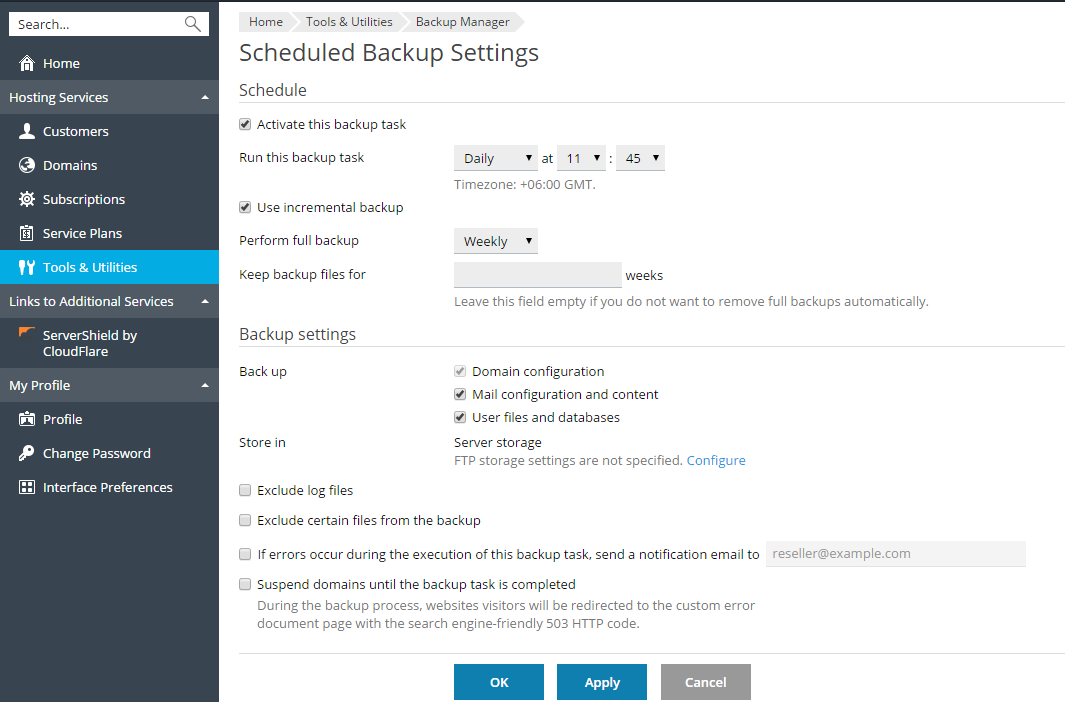The image size is (1065, 702).
Task: Click the Service Plans icon
Action: 27,234
